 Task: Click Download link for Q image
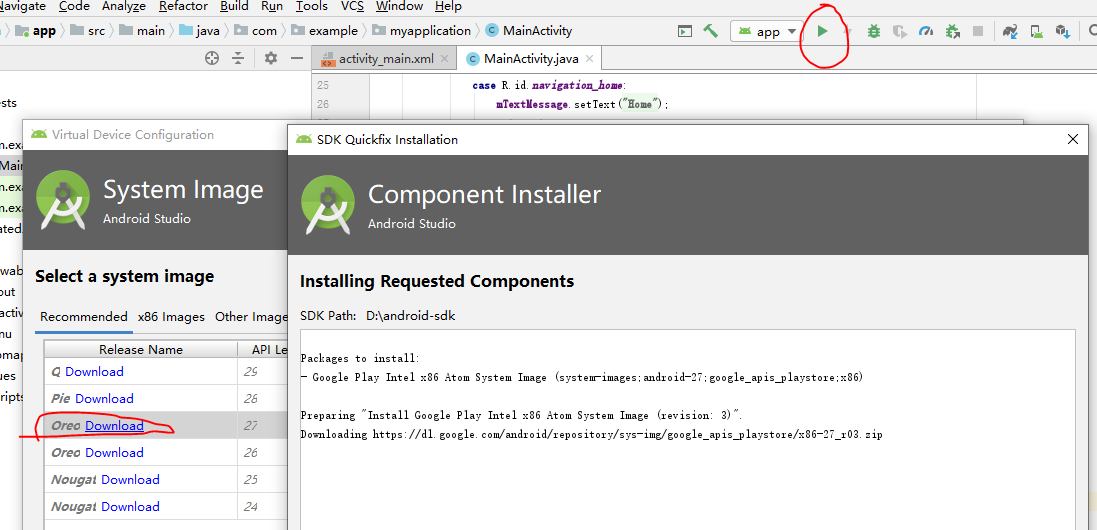94,372
